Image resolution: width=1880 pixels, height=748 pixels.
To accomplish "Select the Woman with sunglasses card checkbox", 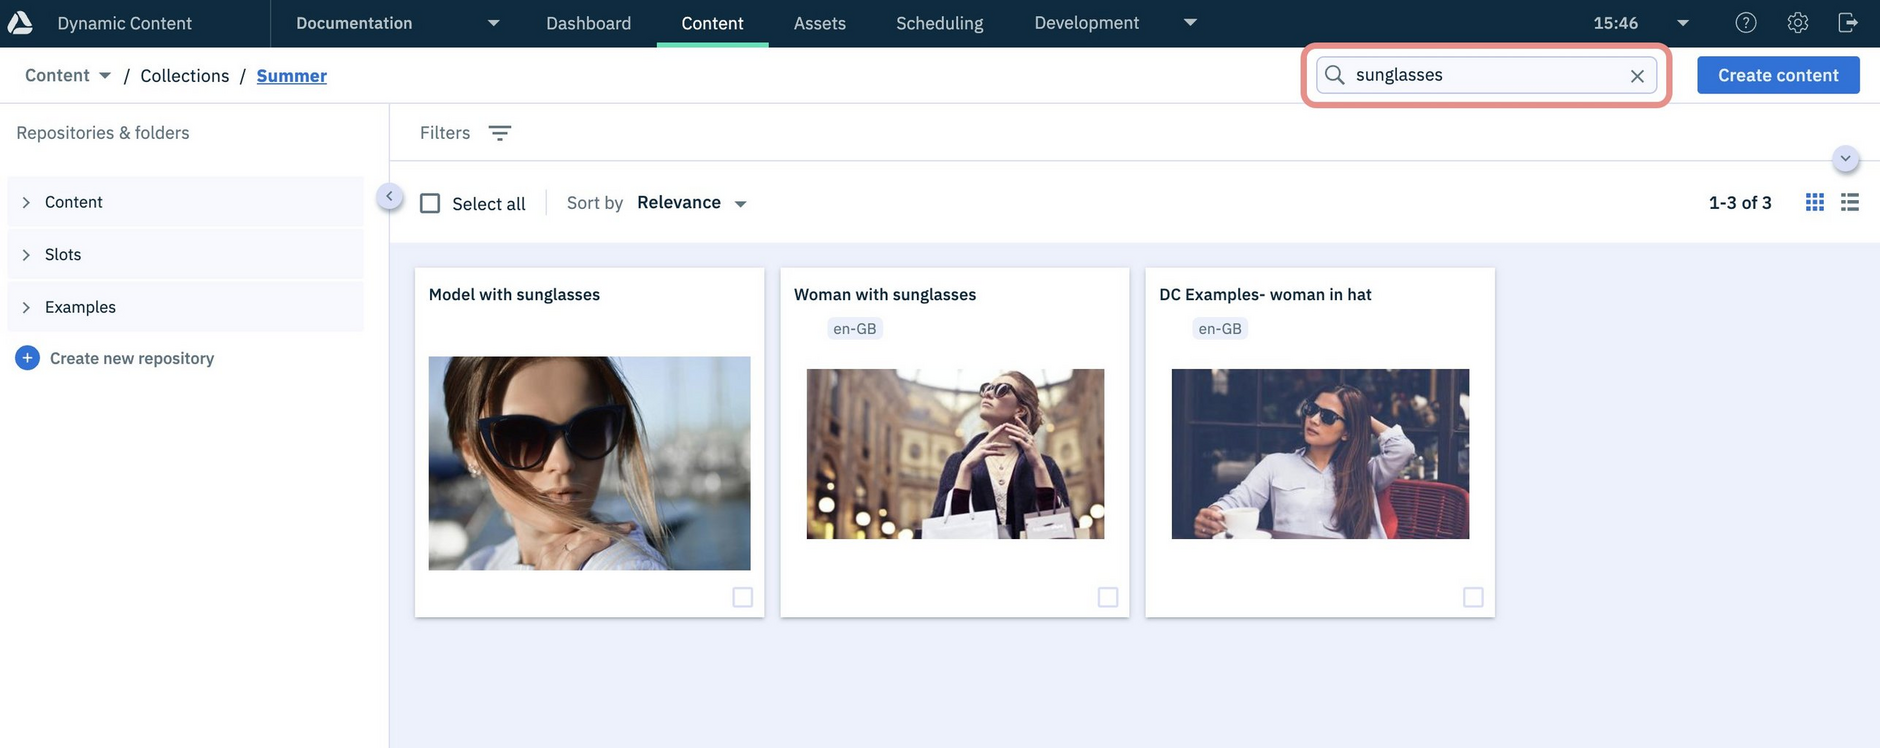I will pyautogui.click(x=1108, y=597).
